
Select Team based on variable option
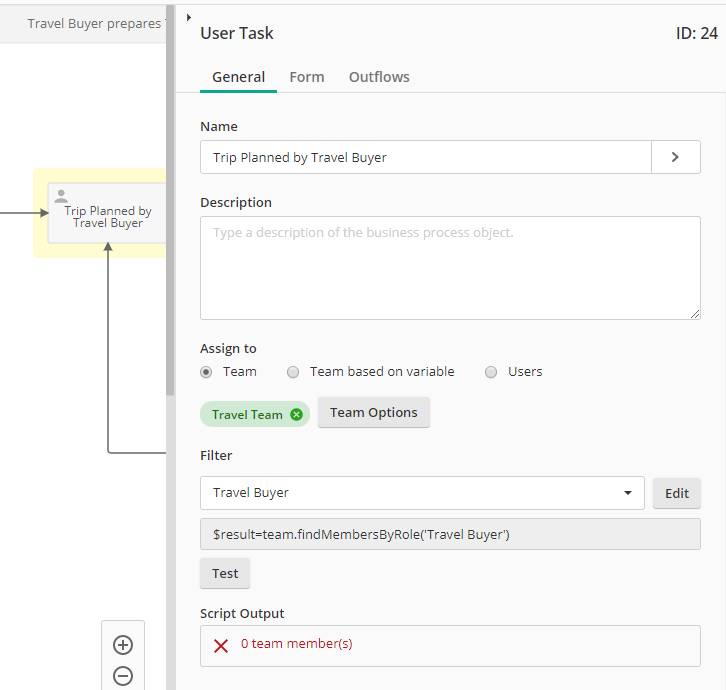tap(293, 372)
